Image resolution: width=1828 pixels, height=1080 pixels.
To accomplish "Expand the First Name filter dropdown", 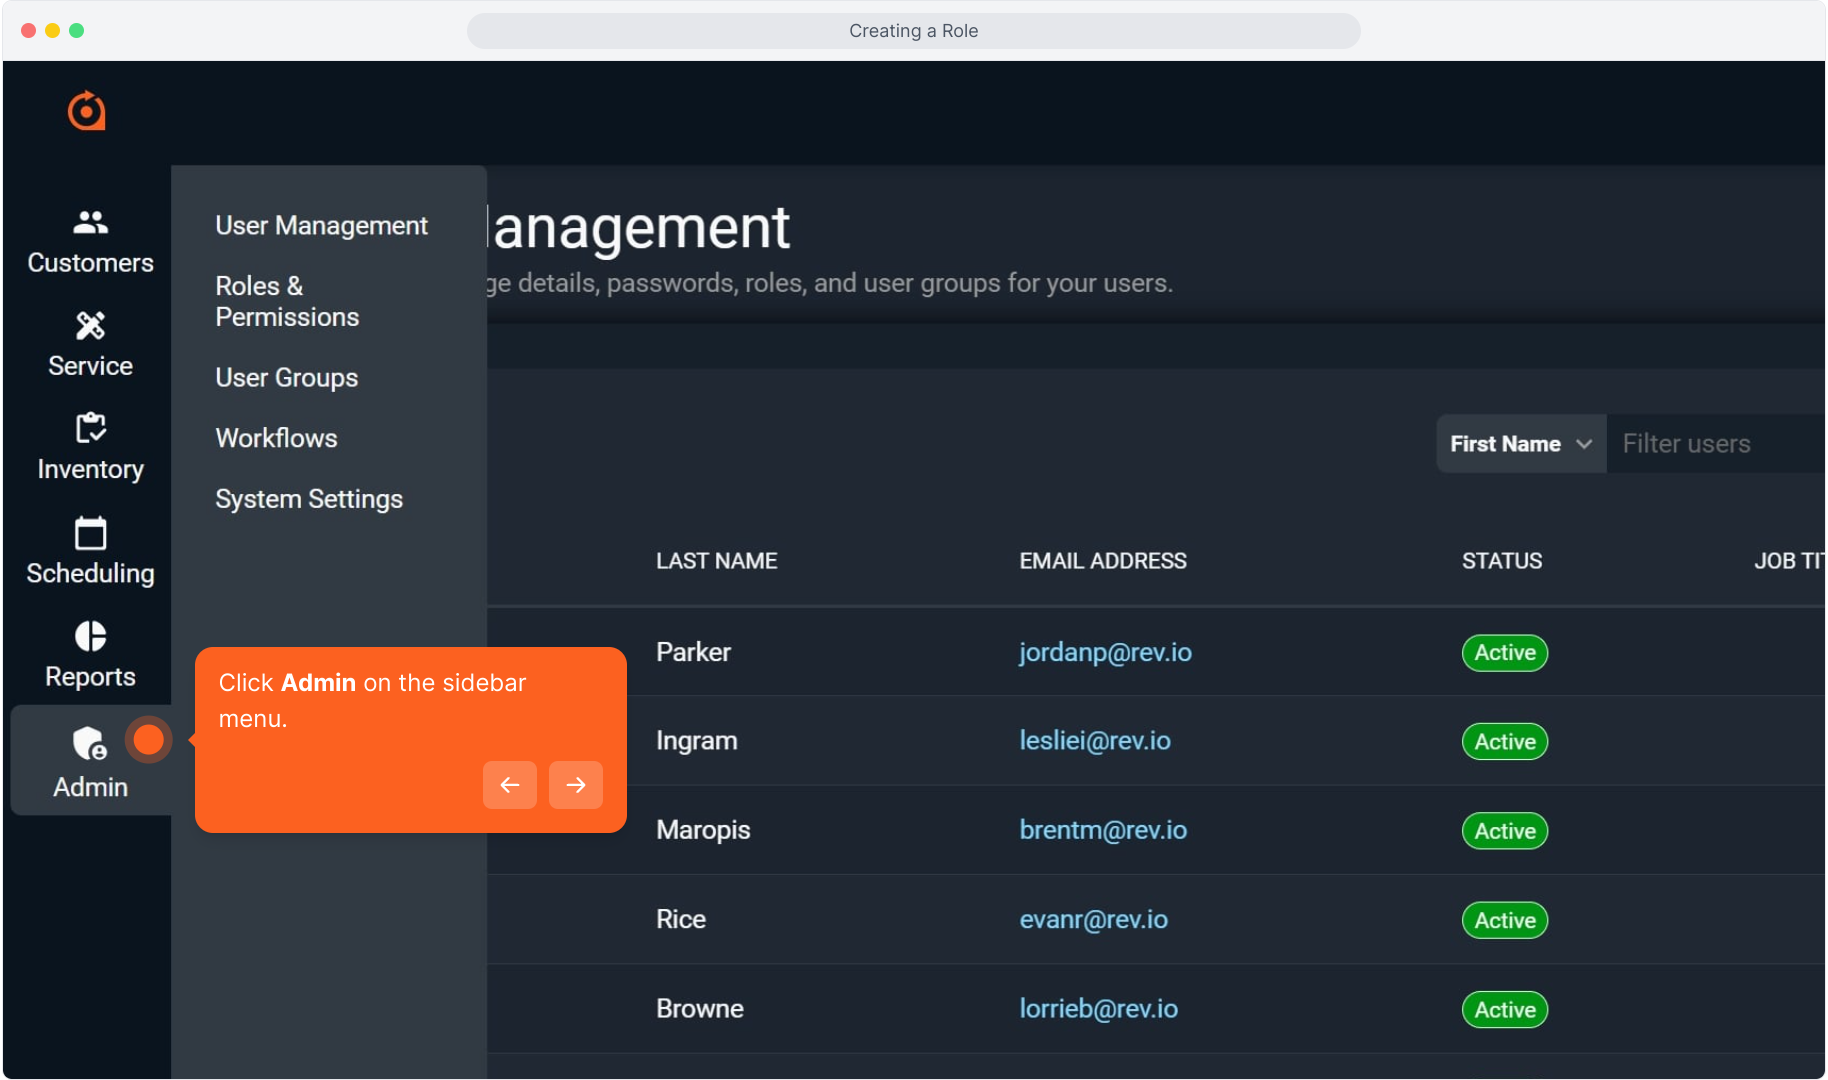I will coord(1521,444).
